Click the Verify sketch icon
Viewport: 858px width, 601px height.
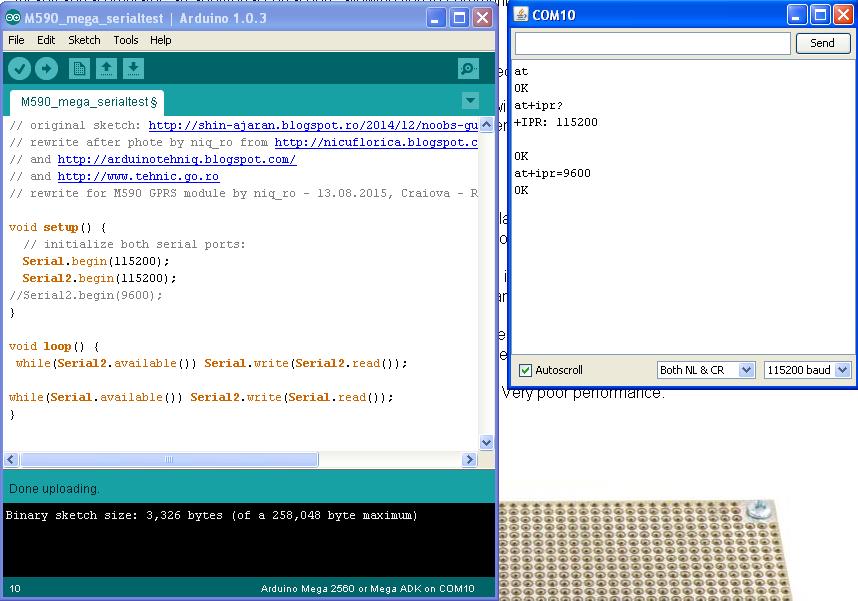click(x=19, y=69)
